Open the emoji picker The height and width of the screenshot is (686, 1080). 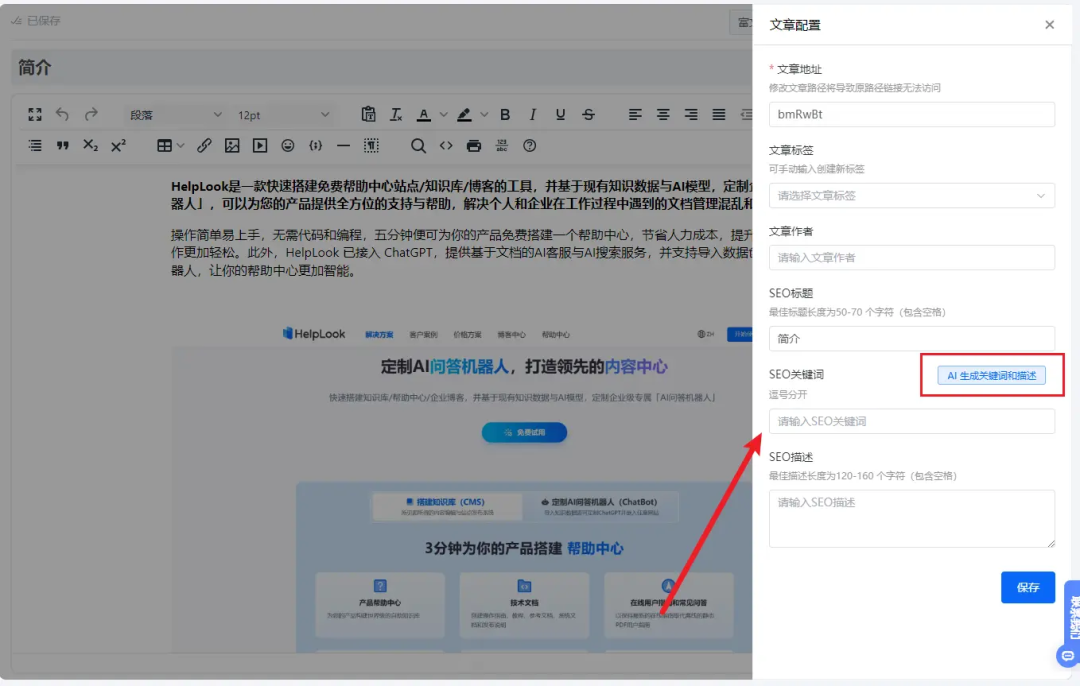(288, 145)
